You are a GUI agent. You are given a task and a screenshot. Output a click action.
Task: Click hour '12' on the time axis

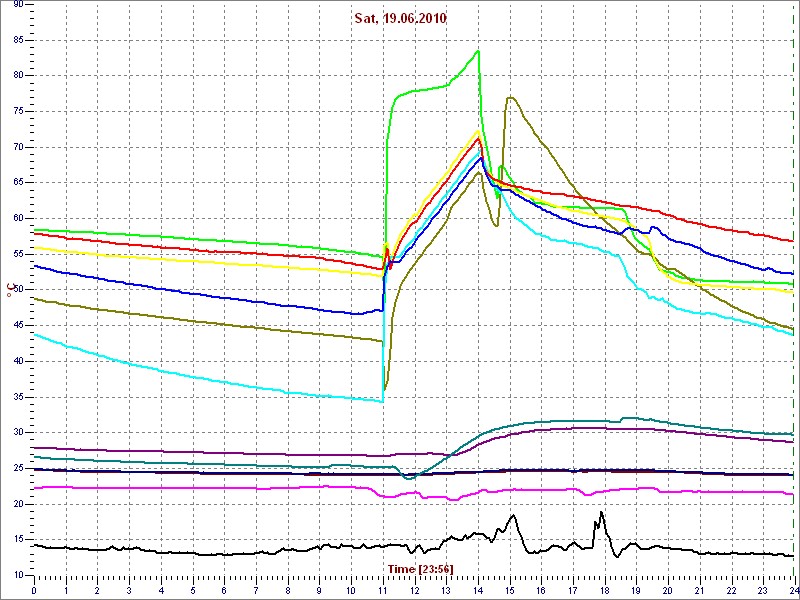(414, 590)
